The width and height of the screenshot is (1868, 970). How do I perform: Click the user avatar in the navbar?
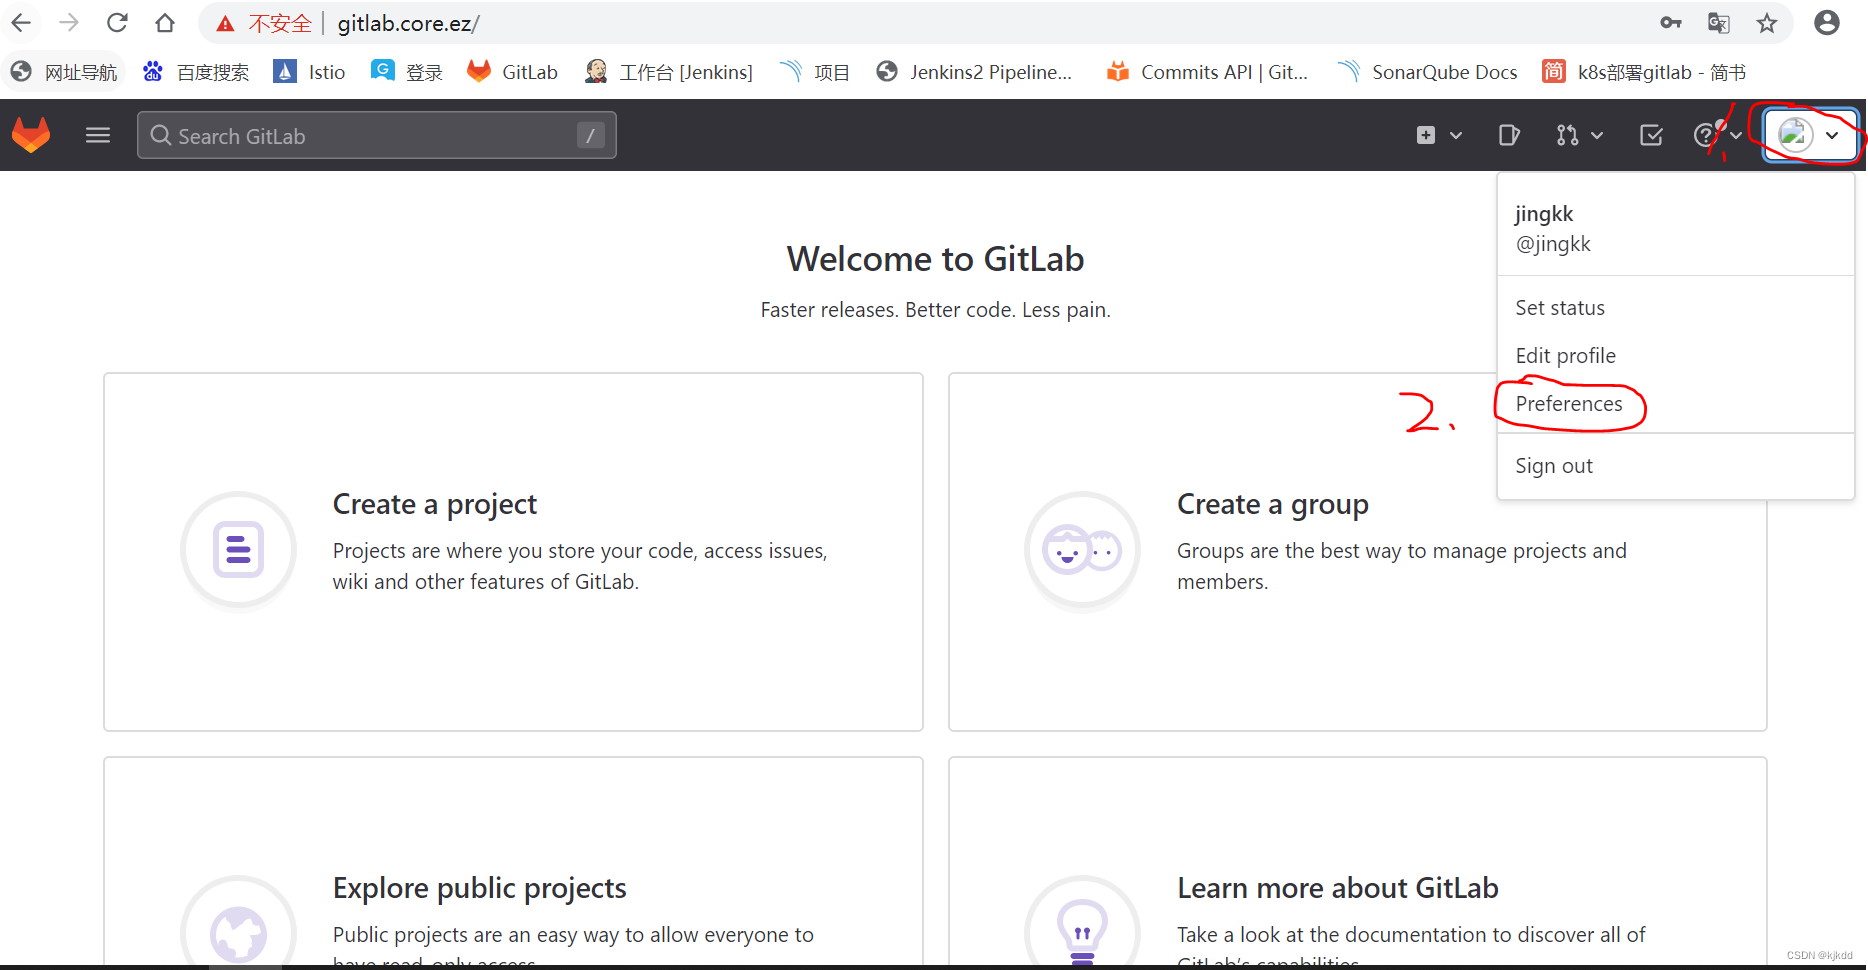[1795, 135]
